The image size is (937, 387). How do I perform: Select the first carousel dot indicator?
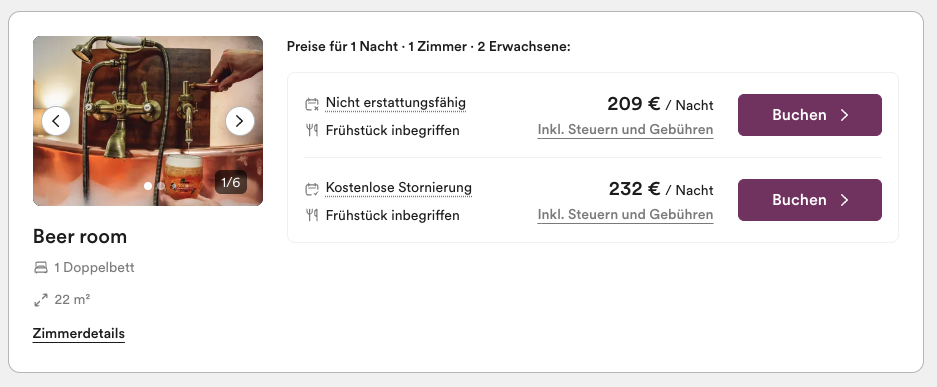pyautogui.click(x=148, y=186)
